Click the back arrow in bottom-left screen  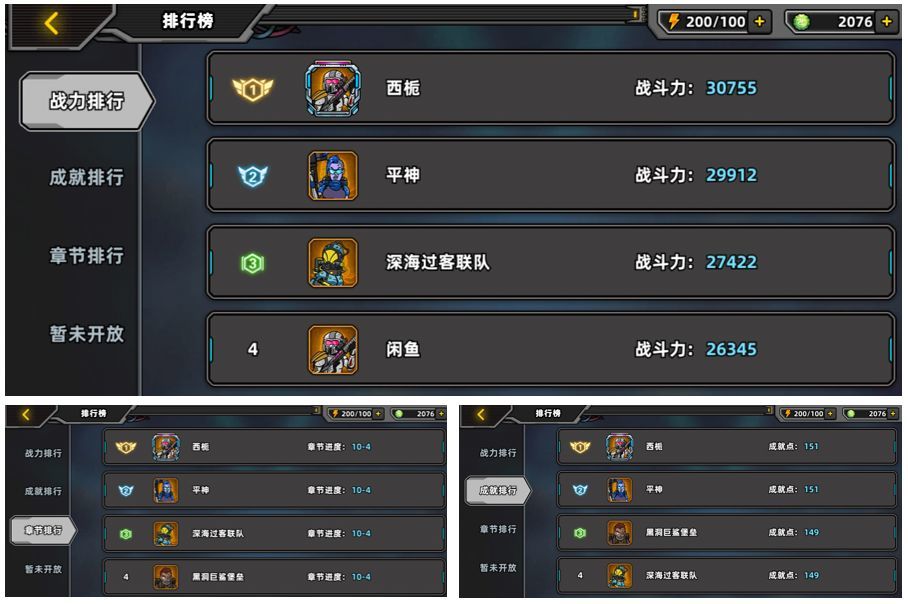point(25,414)
